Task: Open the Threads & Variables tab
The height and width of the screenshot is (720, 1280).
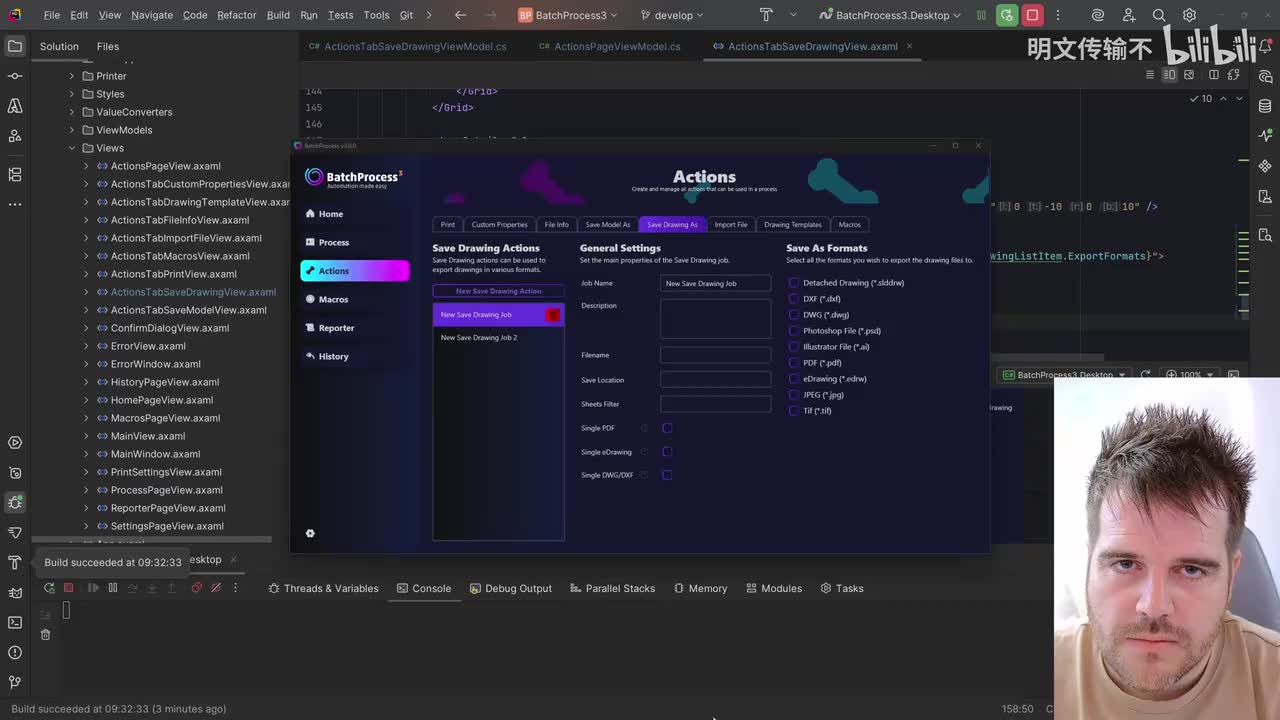Action: [x=323, y=588]
